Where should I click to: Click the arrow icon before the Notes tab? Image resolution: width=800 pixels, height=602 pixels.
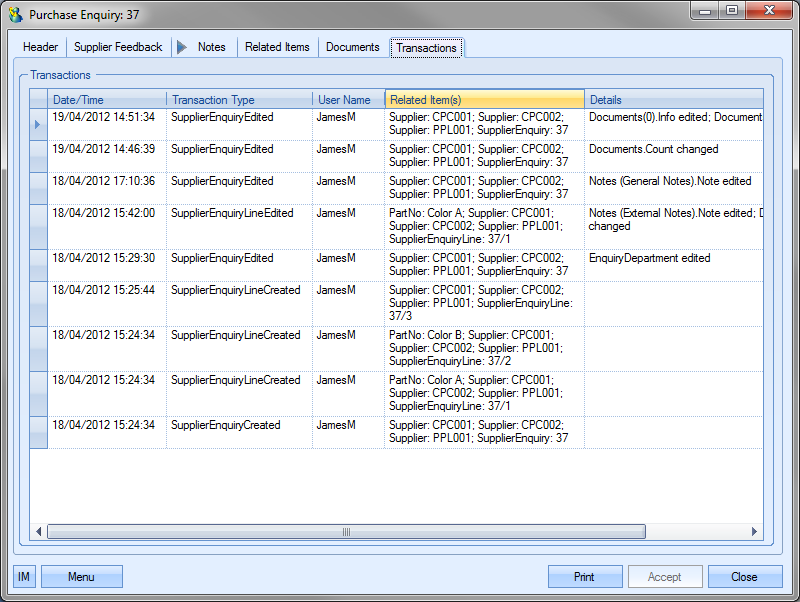(x=181, y=47)
